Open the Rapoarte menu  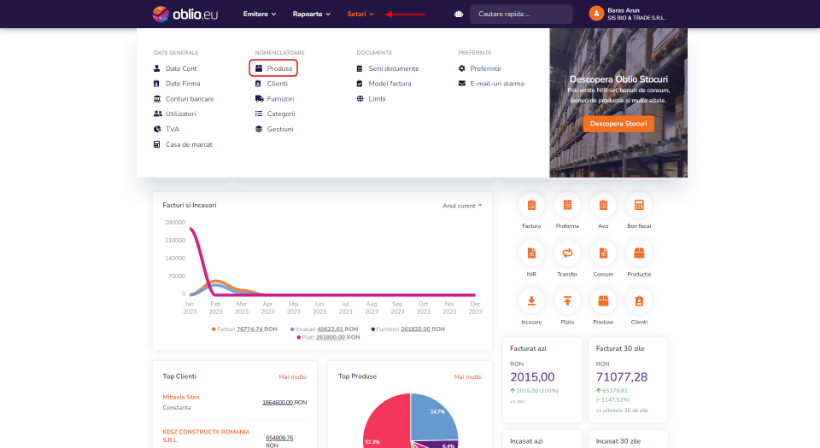311,14
